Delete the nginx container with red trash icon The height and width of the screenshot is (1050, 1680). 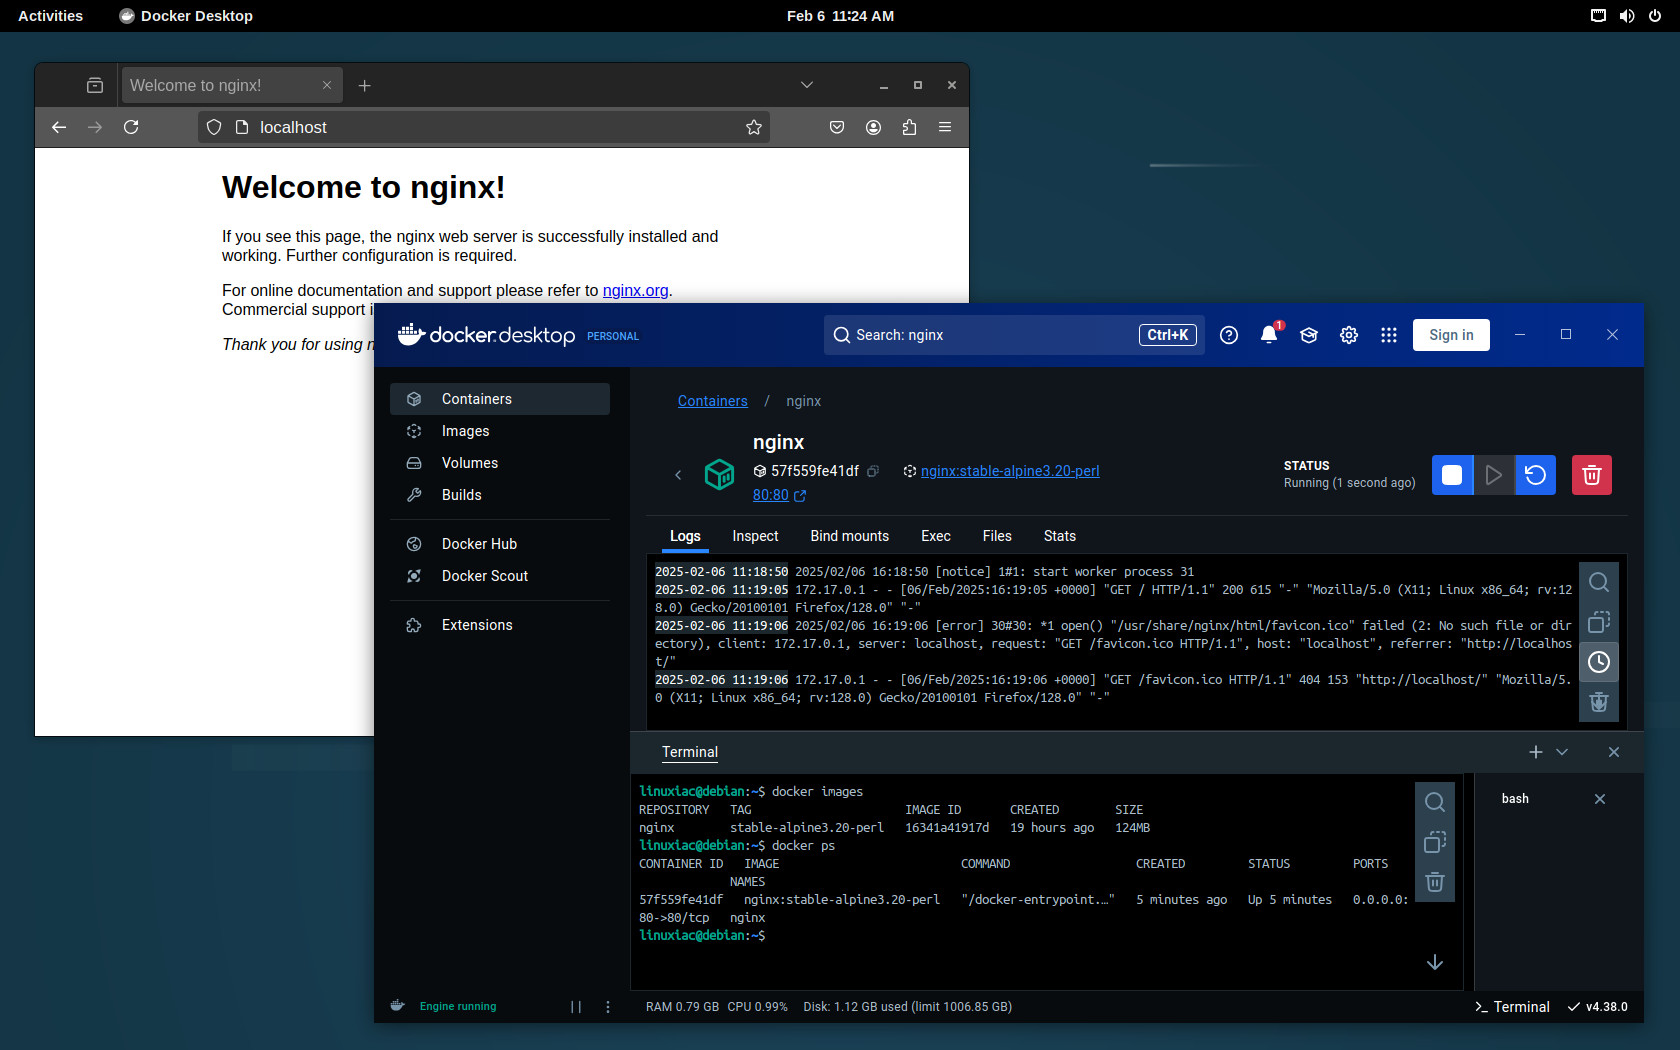pyautogui.click(x=1591, y=475)
